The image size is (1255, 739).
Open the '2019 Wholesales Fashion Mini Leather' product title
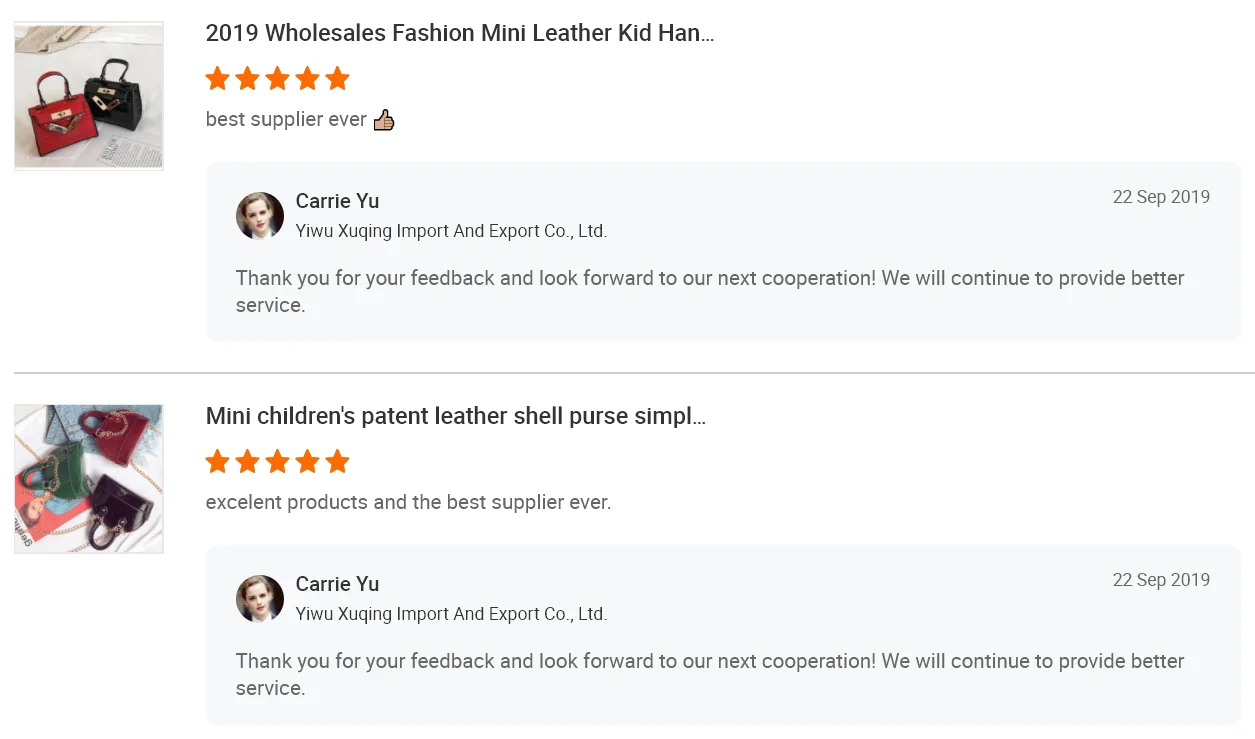point(460,33)
